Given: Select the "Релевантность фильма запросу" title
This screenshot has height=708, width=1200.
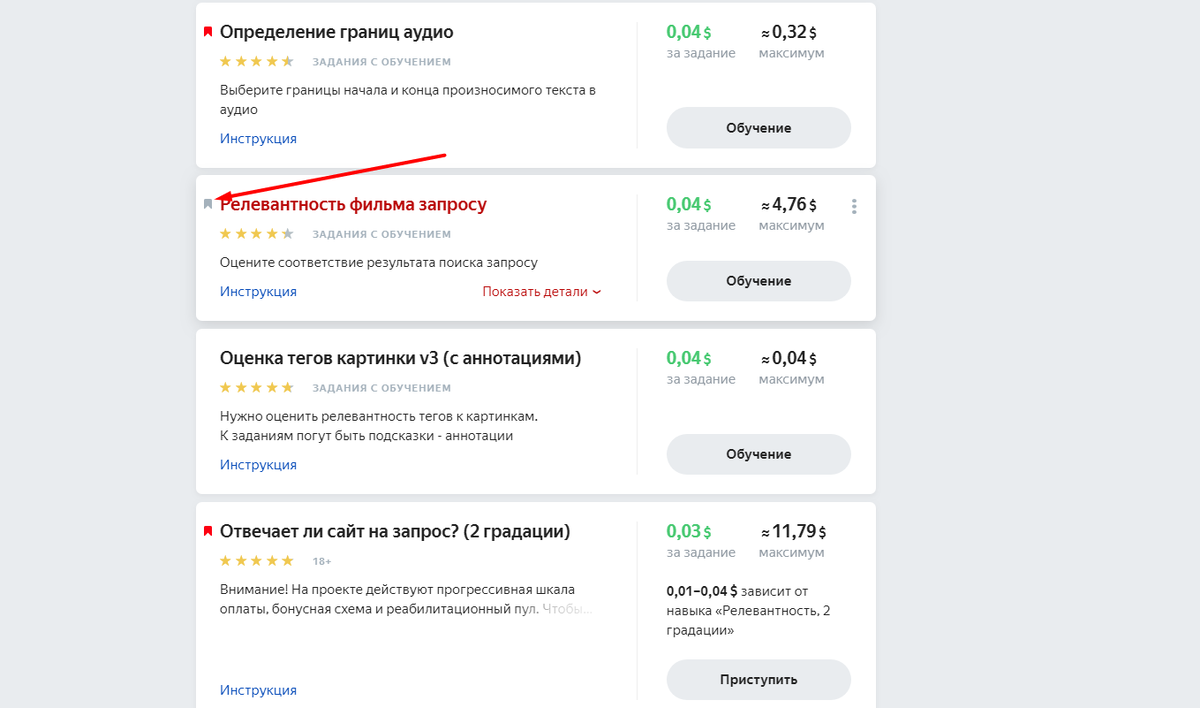Looking at the screenshot, I should pos(353,205).
